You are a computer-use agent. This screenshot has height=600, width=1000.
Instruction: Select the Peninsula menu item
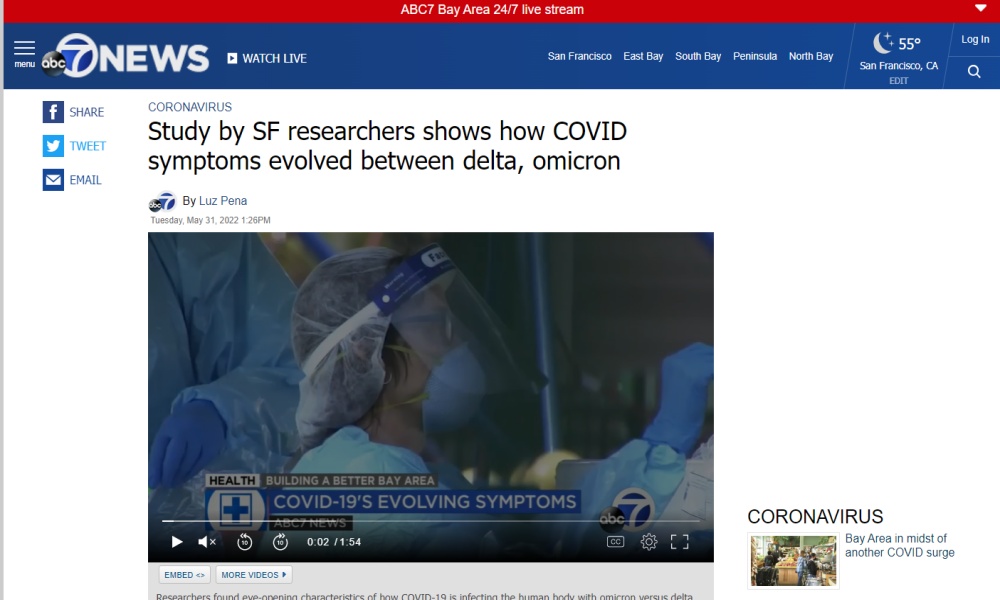pyautogui.click(x=755, y=56)
